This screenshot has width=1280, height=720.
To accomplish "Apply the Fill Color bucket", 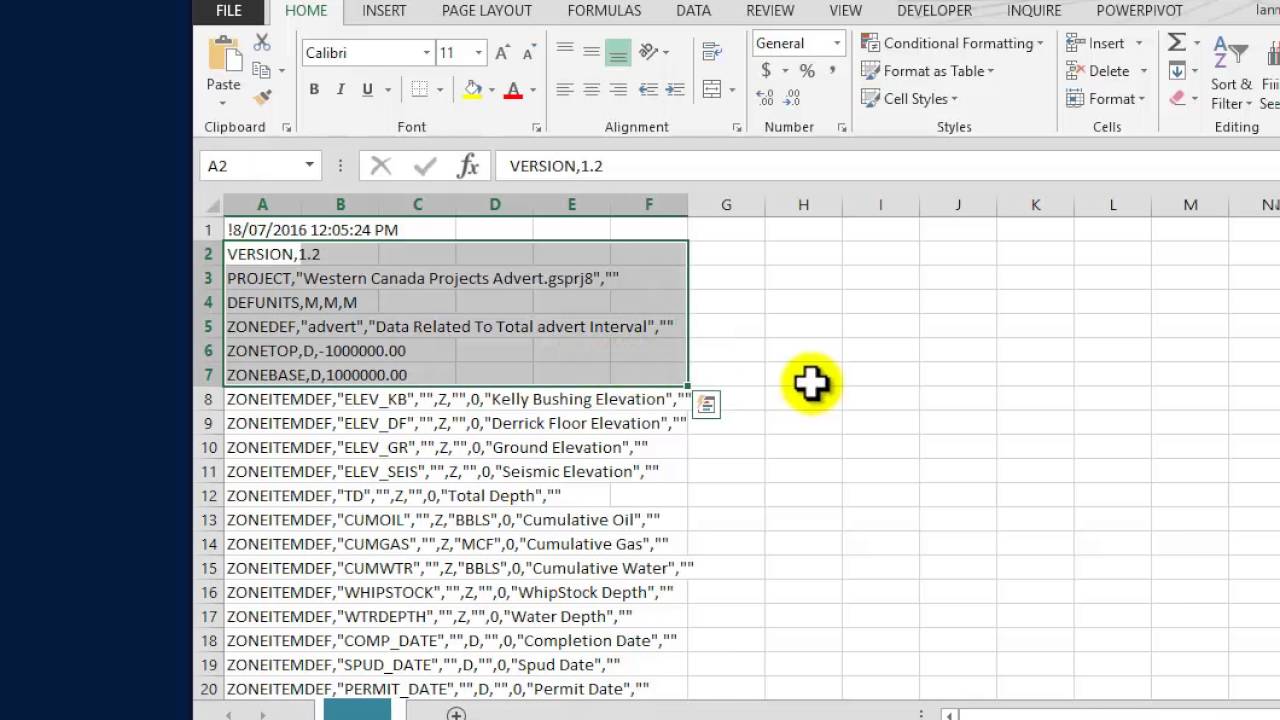I will coord(473,90).
